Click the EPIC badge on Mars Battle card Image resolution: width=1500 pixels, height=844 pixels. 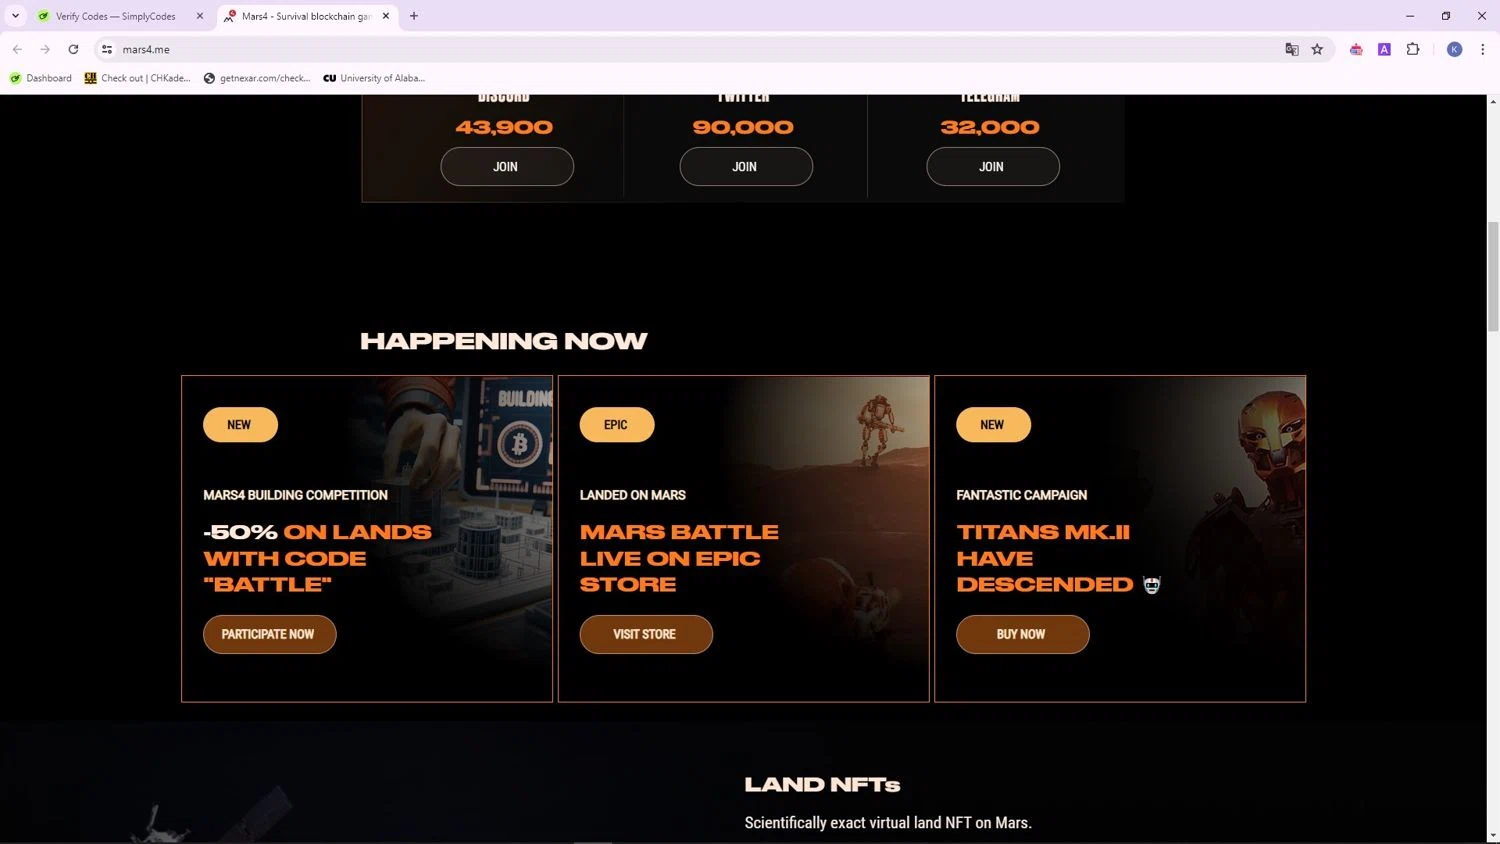coord(617,425)
